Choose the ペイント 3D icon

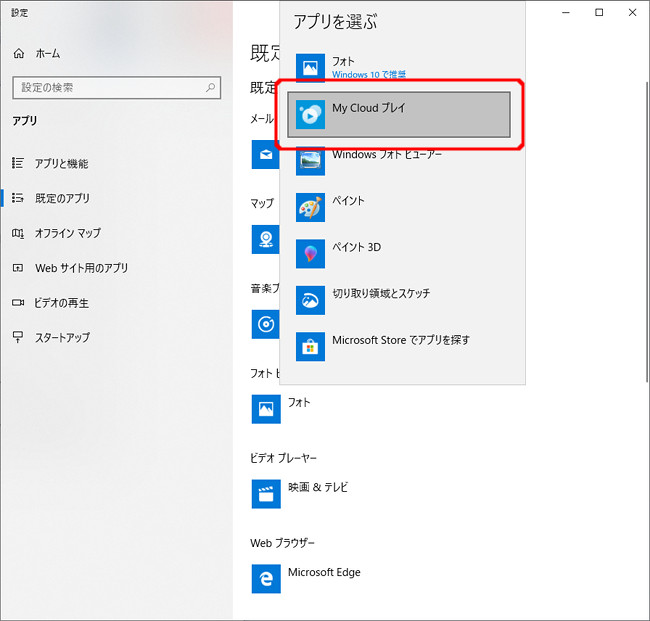(311, 254)
